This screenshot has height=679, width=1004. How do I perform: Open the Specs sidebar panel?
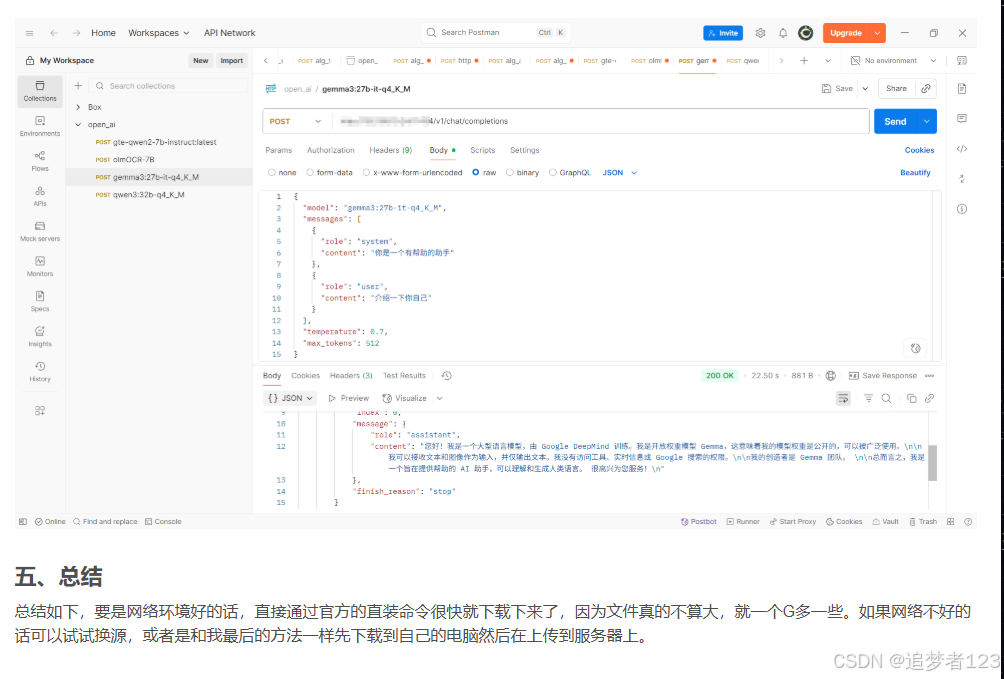[40, 302]
